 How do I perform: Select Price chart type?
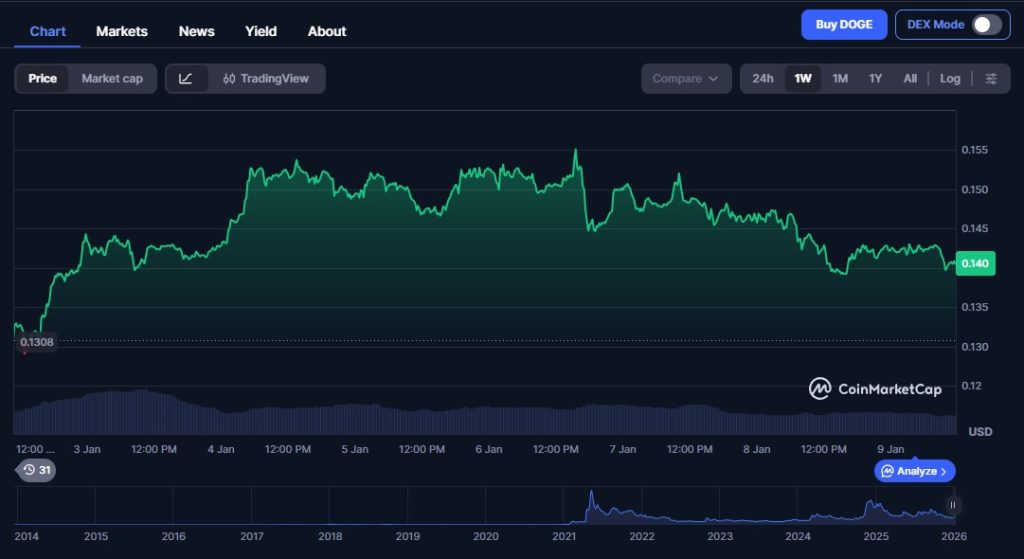(x=42, y=78)
